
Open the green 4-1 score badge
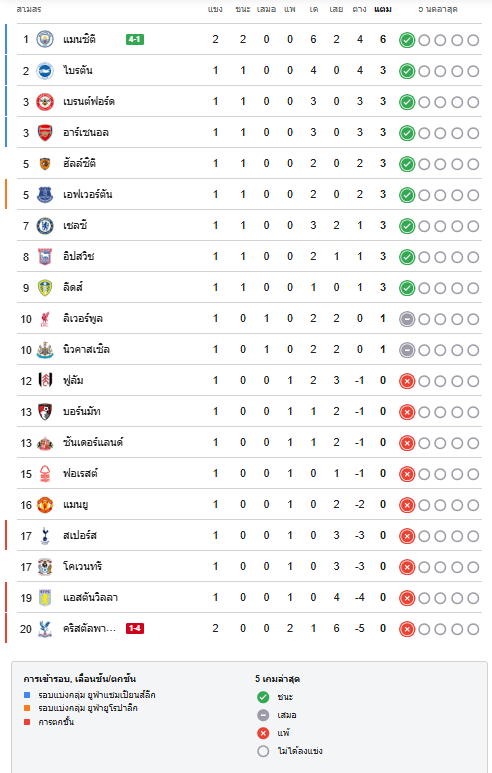[135, 39]
